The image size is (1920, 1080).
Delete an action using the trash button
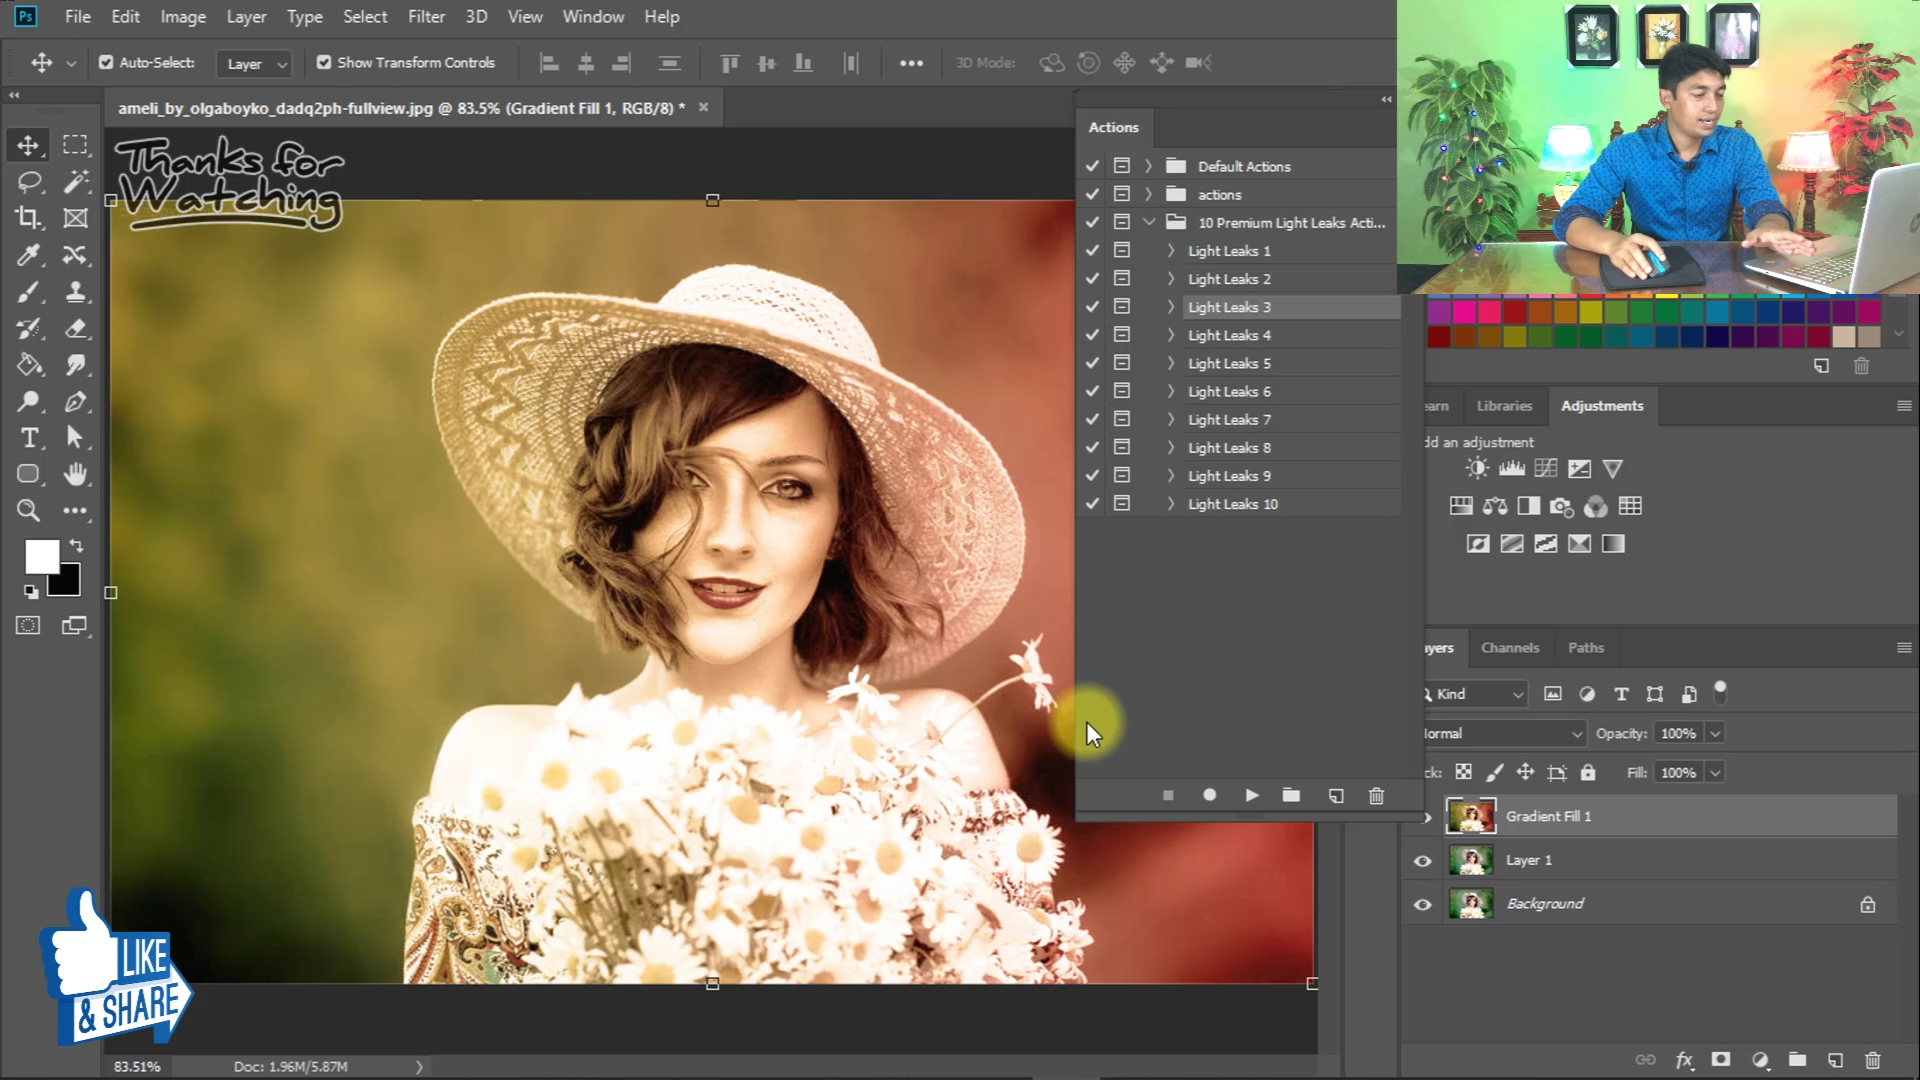tap(1376, 795)
